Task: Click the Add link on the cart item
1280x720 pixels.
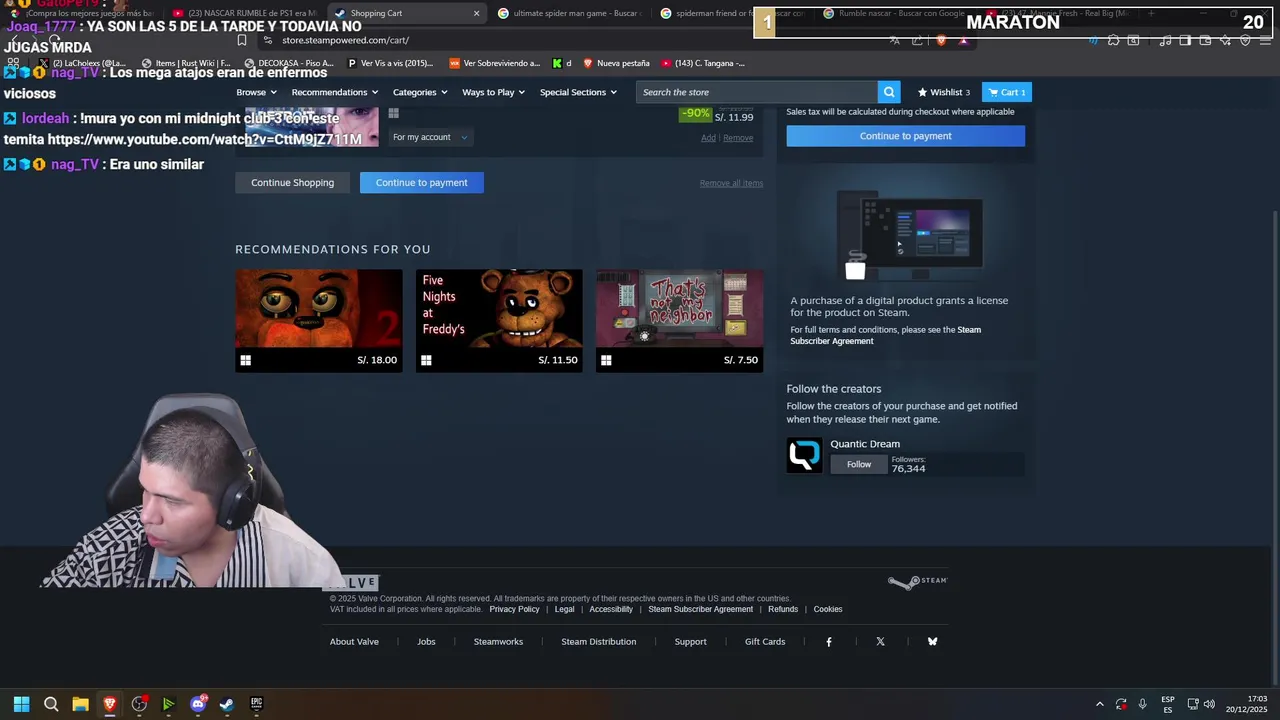Action: click(708, 138)
